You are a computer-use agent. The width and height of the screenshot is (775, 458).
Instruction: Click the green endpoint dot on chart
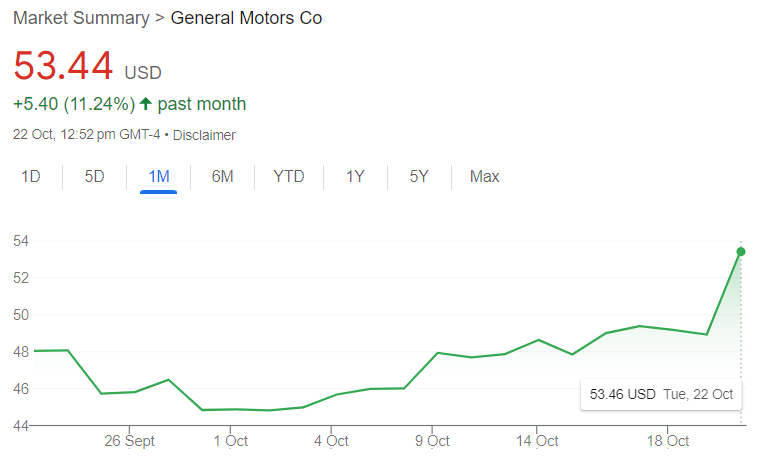pyautogui.click(x=741, y=251)
